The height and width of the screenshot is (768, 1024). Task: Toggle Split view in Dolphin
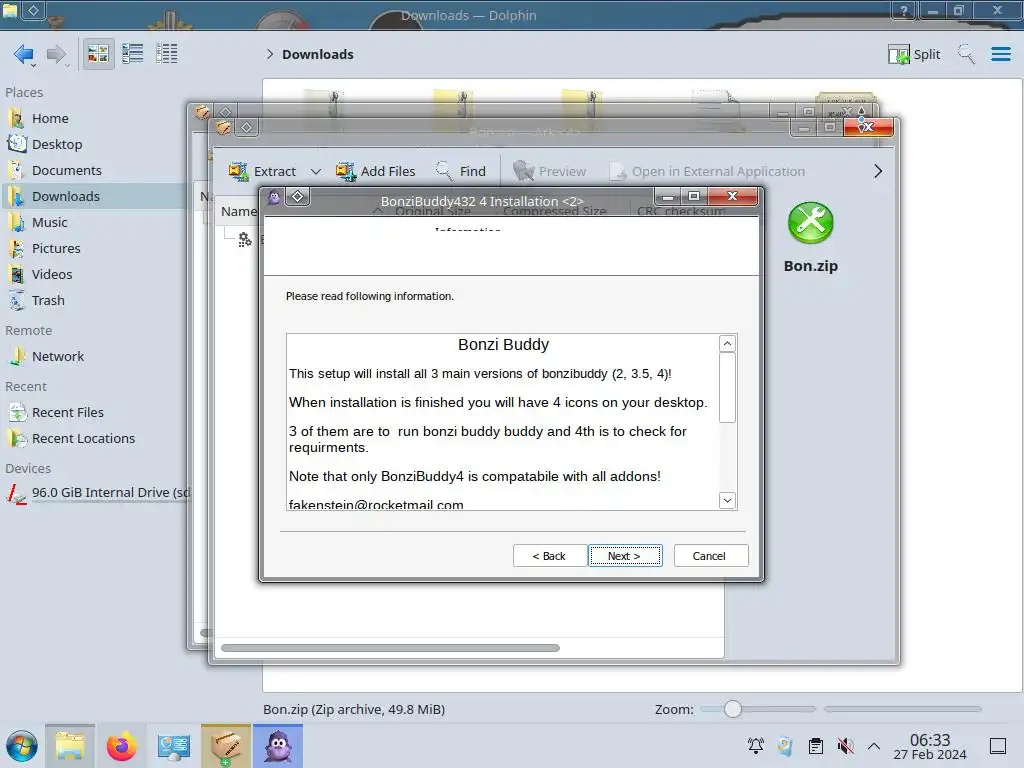(914, 54)
